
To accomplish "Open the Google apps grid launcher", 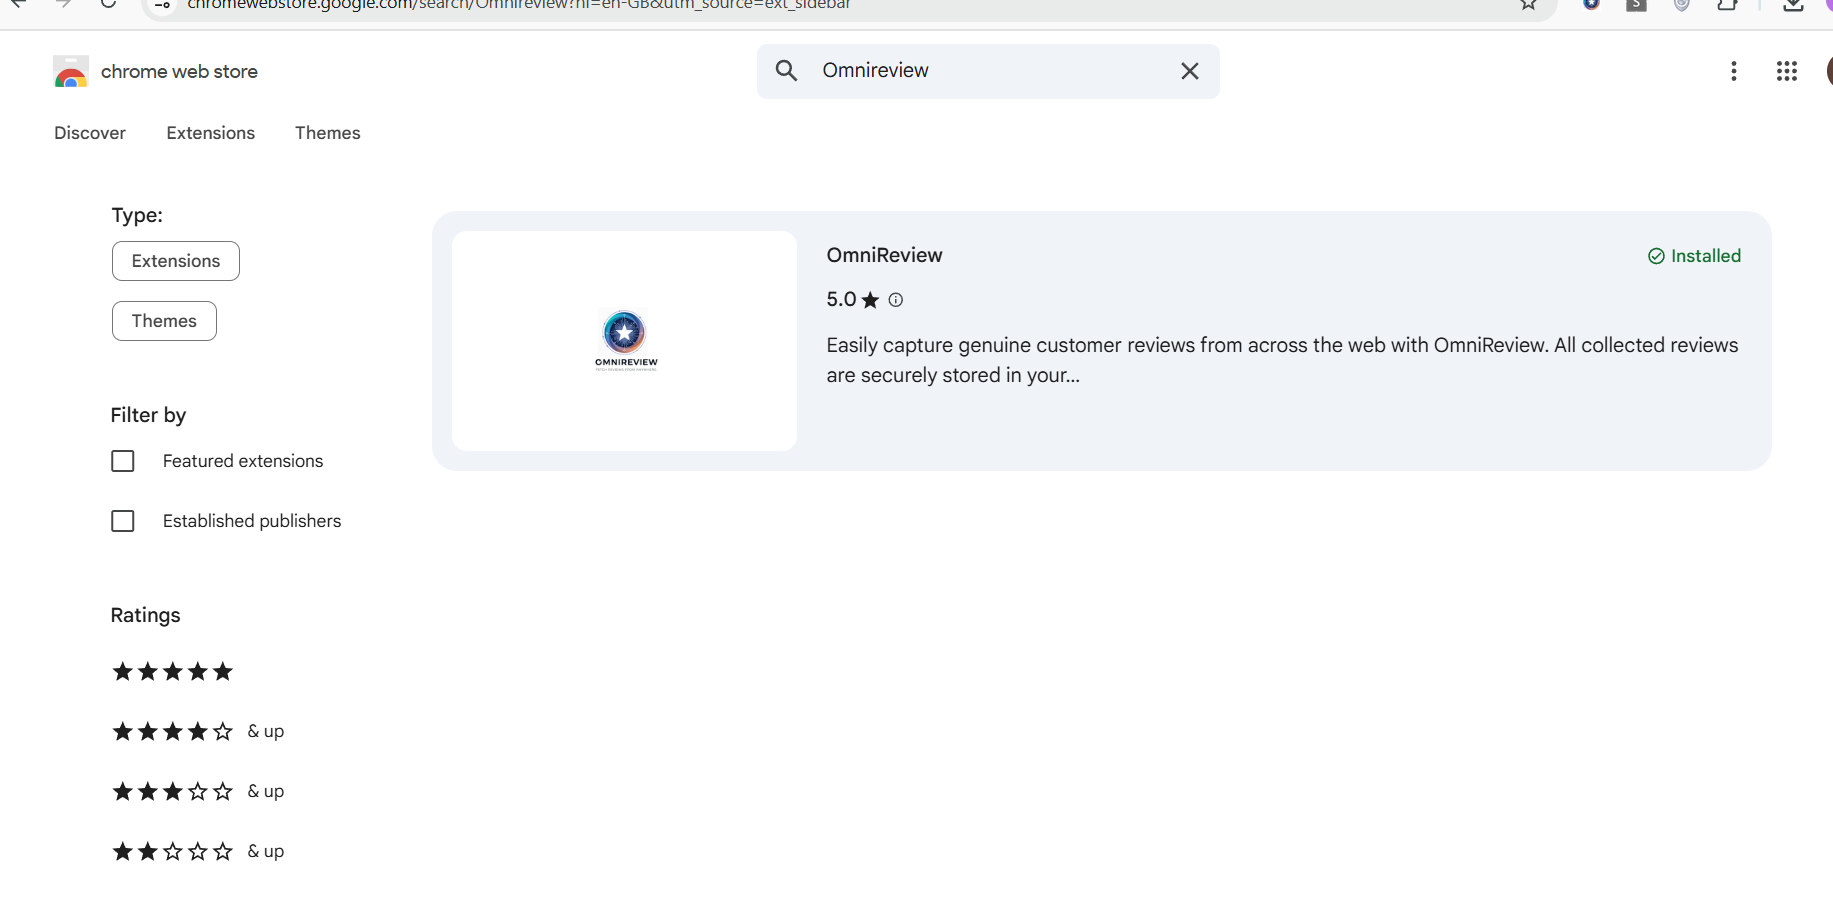I will coord(1786,71).
